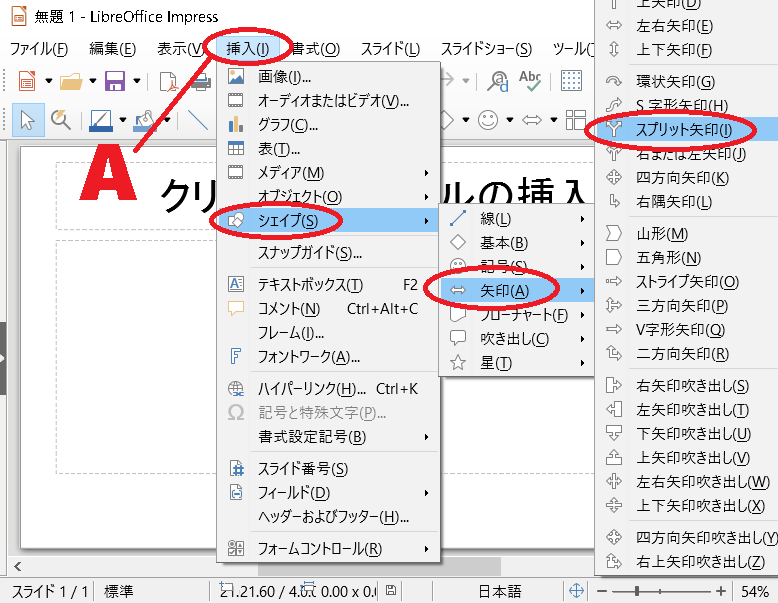Select 上下矢印吹き出し(X) shape
This screenshot has width=778, height=603.
click(x=687, y=506)
